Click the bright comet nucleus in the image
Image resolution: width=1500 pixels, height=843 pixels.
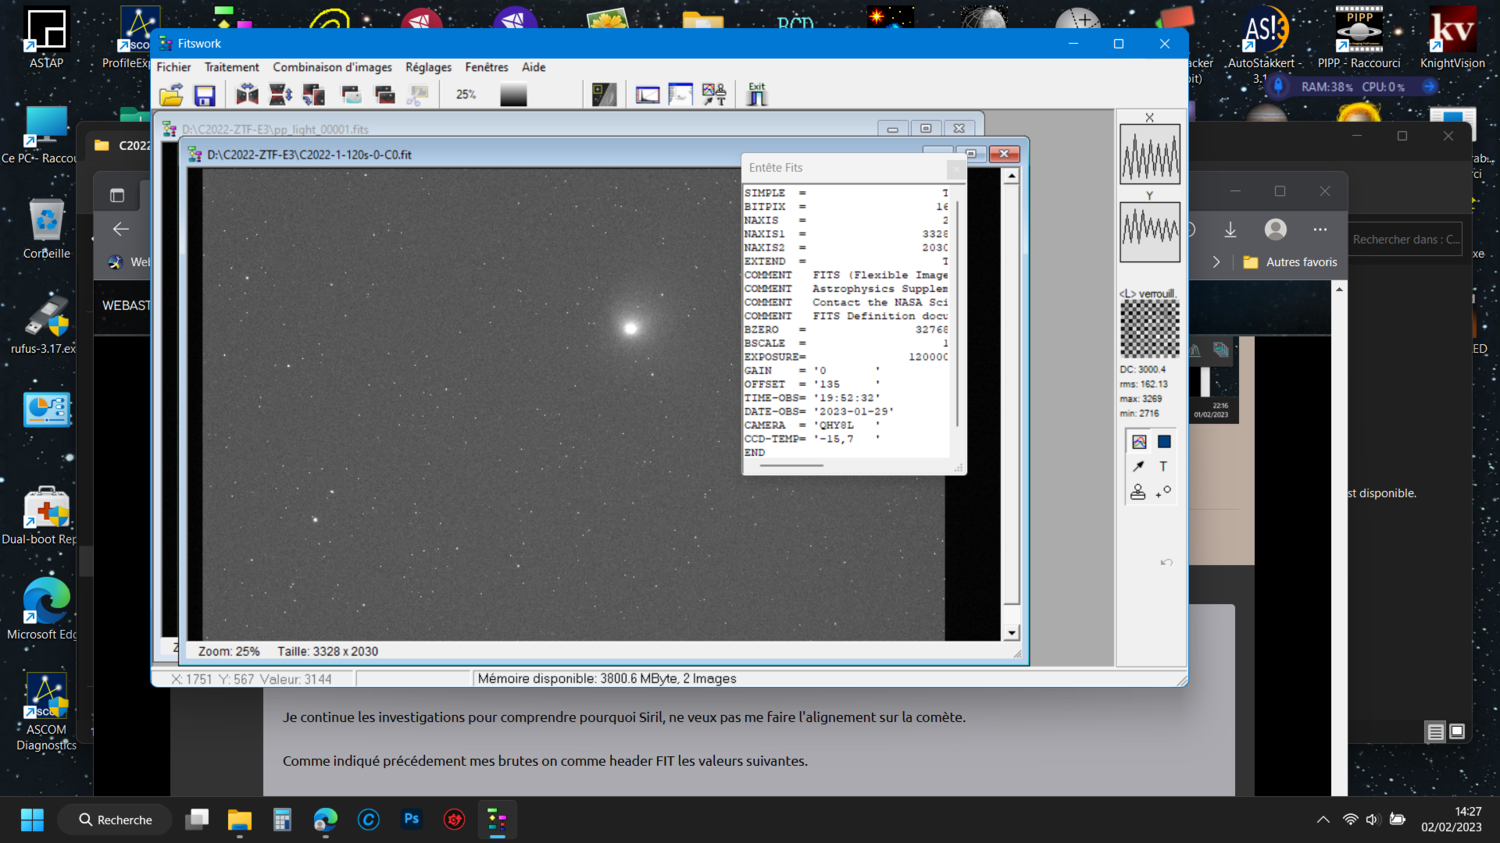point(631,328)
